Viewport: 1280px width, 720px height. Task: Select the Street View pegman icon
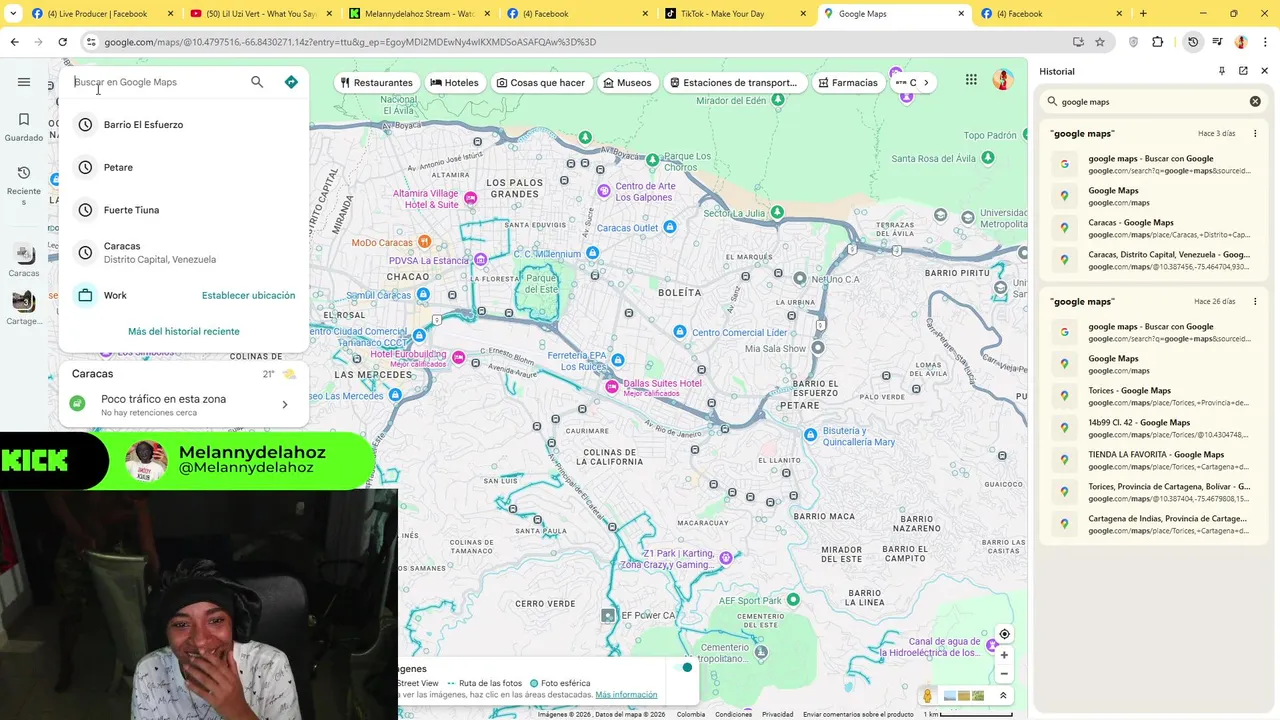coord(928,696)
